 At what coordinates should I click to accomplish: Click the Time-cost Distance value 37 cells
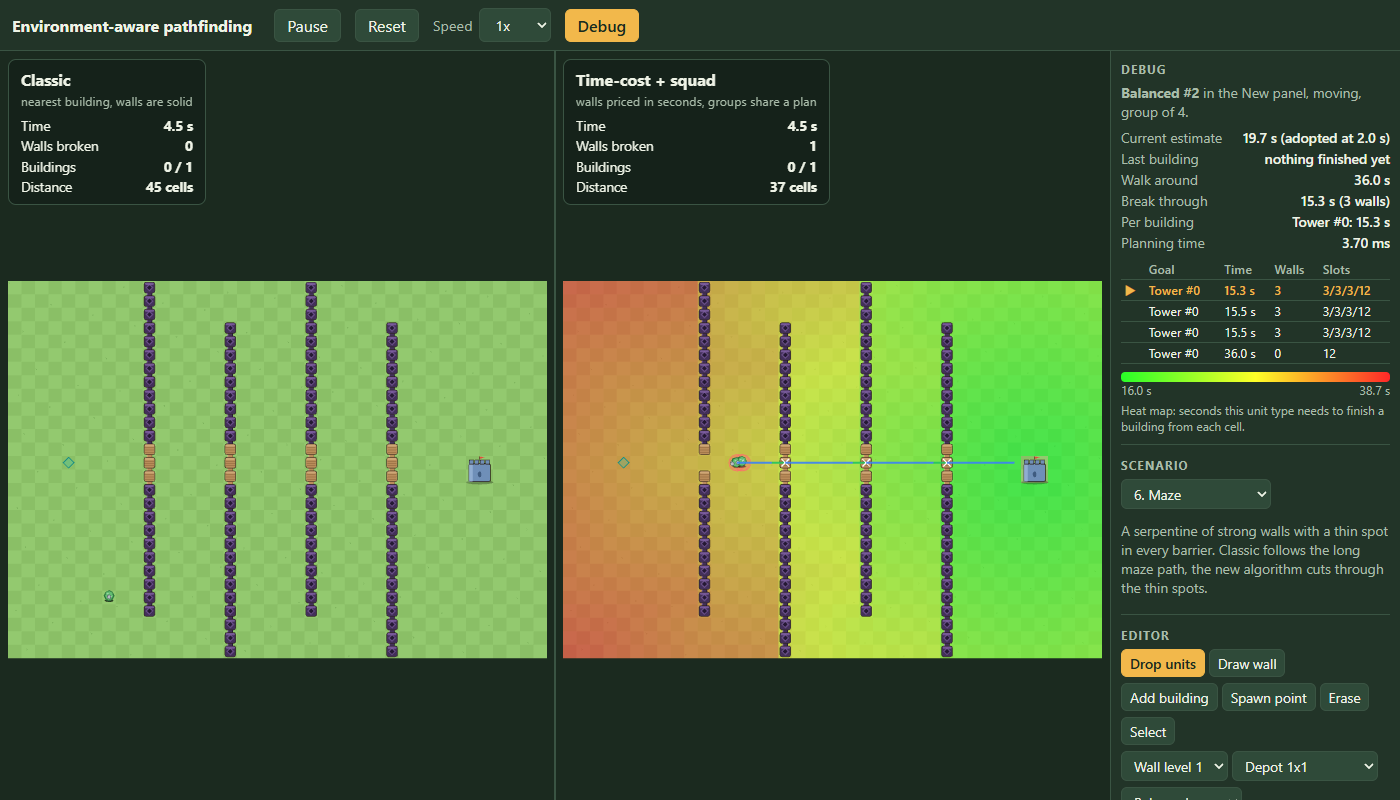(x=793, y=187)
